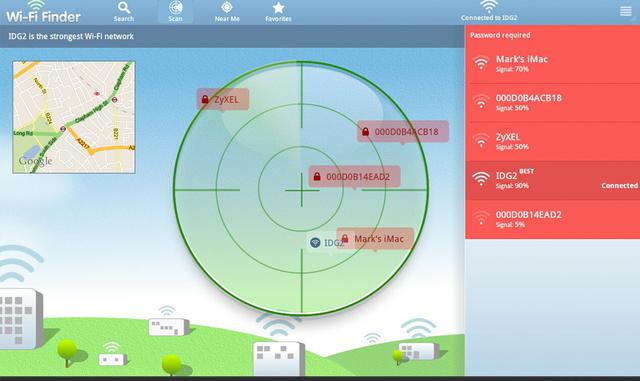This screenshot has width=640, height=381.
Task: Open the Search tool
Action: point(124,12)
